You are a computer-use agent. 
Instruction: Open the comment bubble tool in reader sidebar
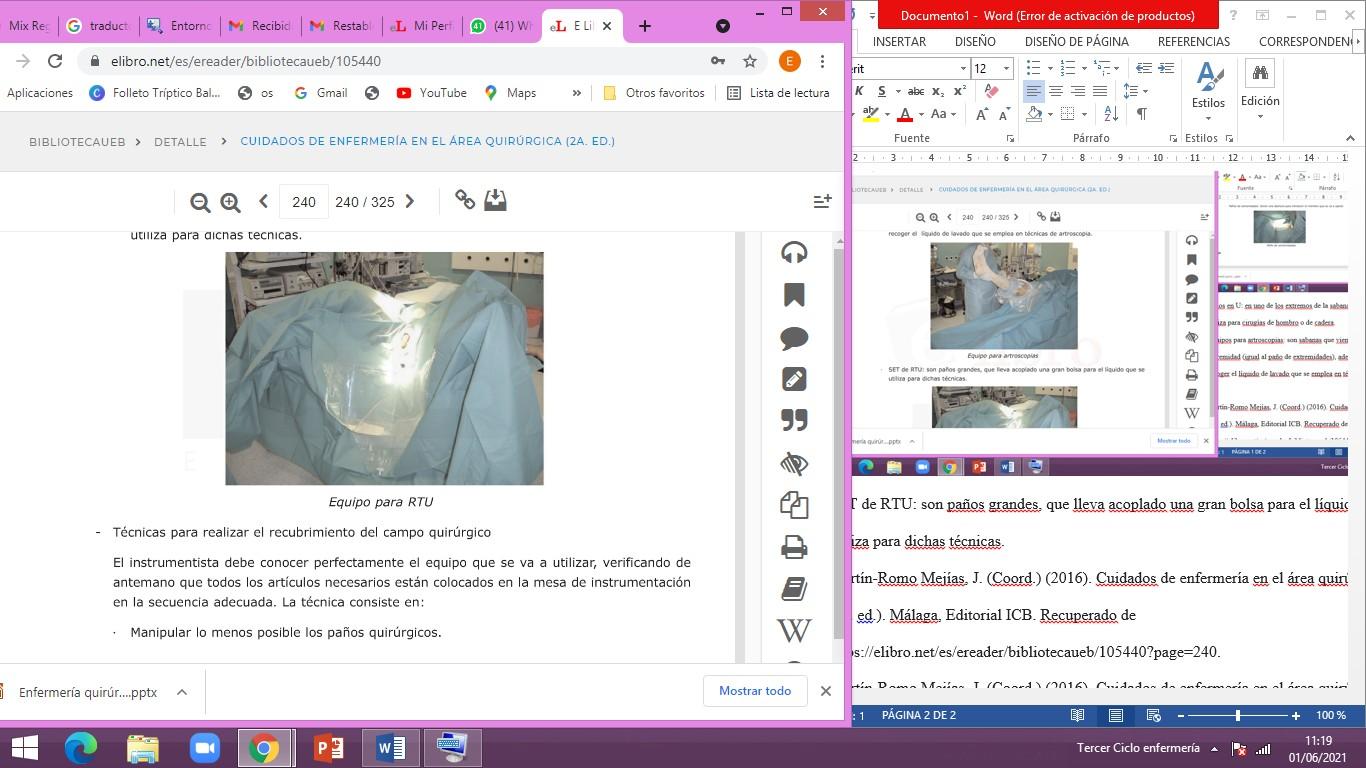tap(794, 337)
